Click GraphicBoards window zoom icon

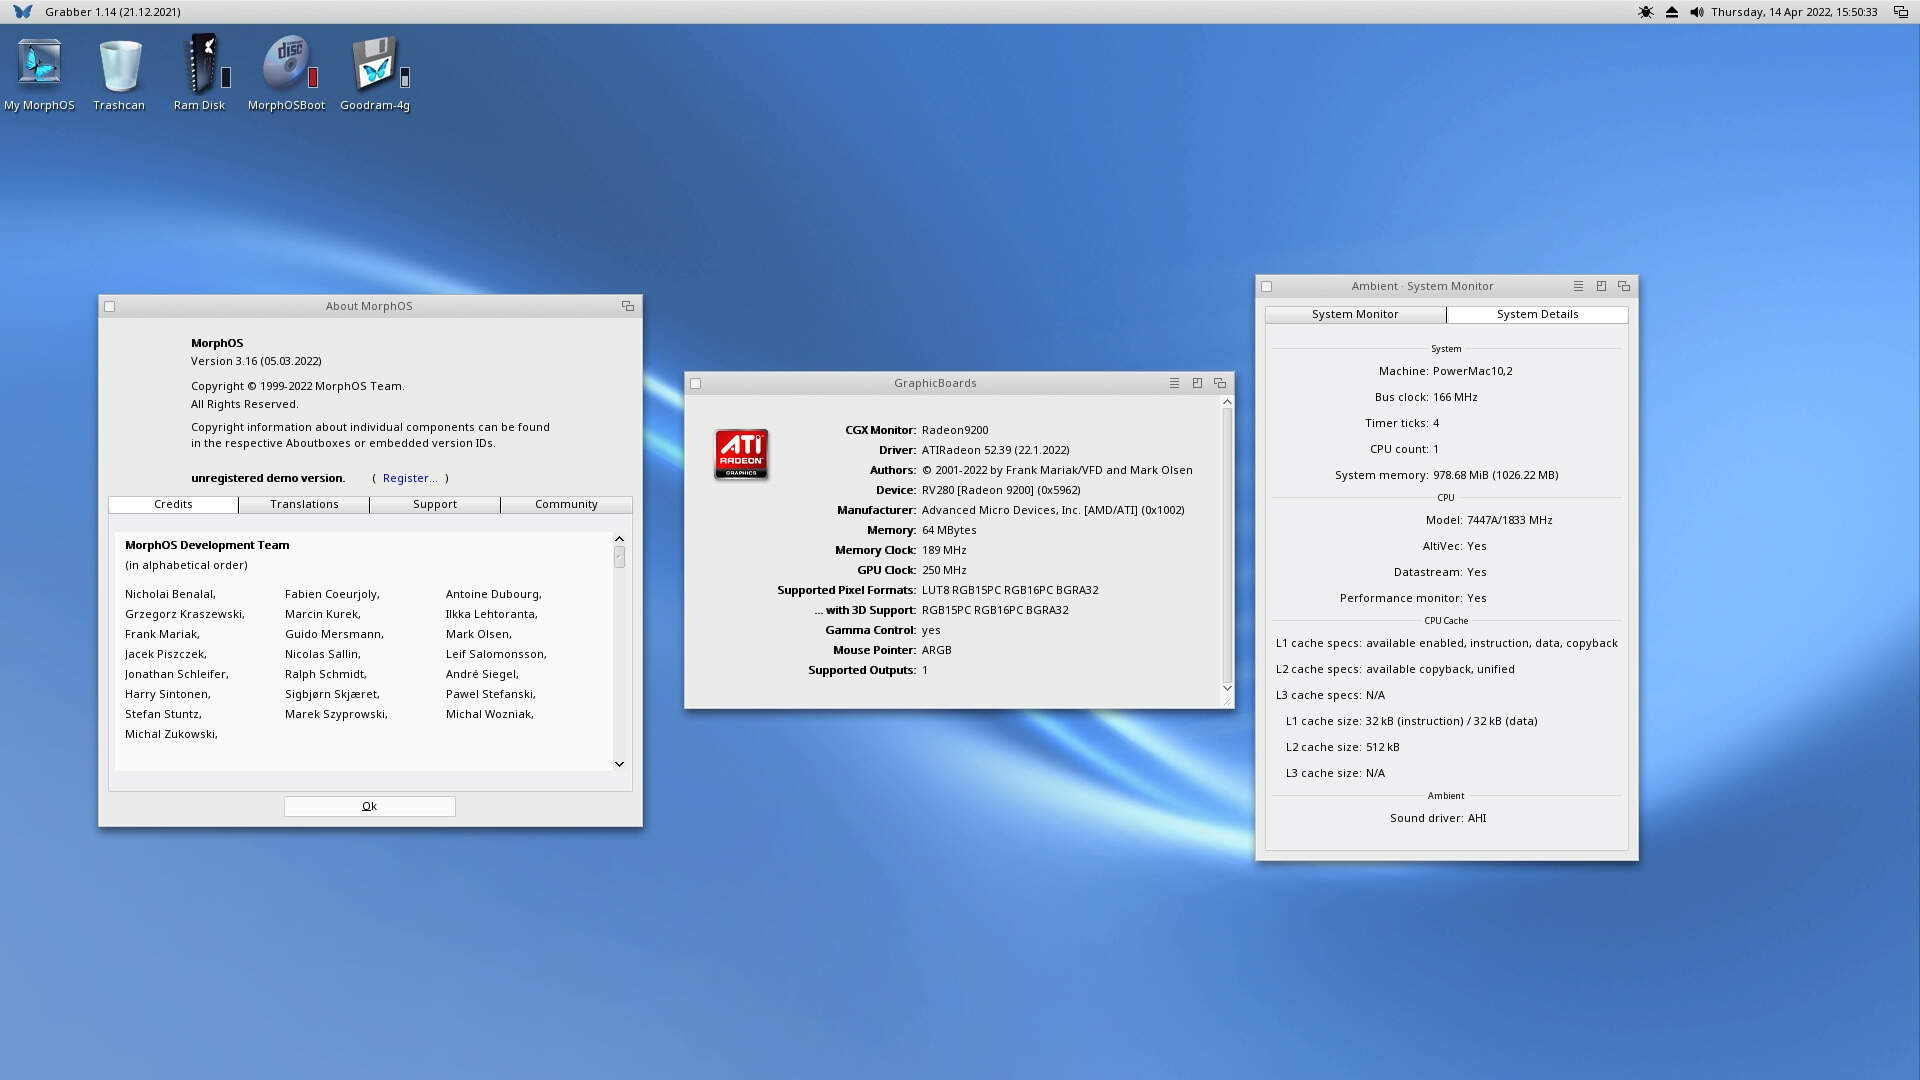click(x=1197, y=383)
